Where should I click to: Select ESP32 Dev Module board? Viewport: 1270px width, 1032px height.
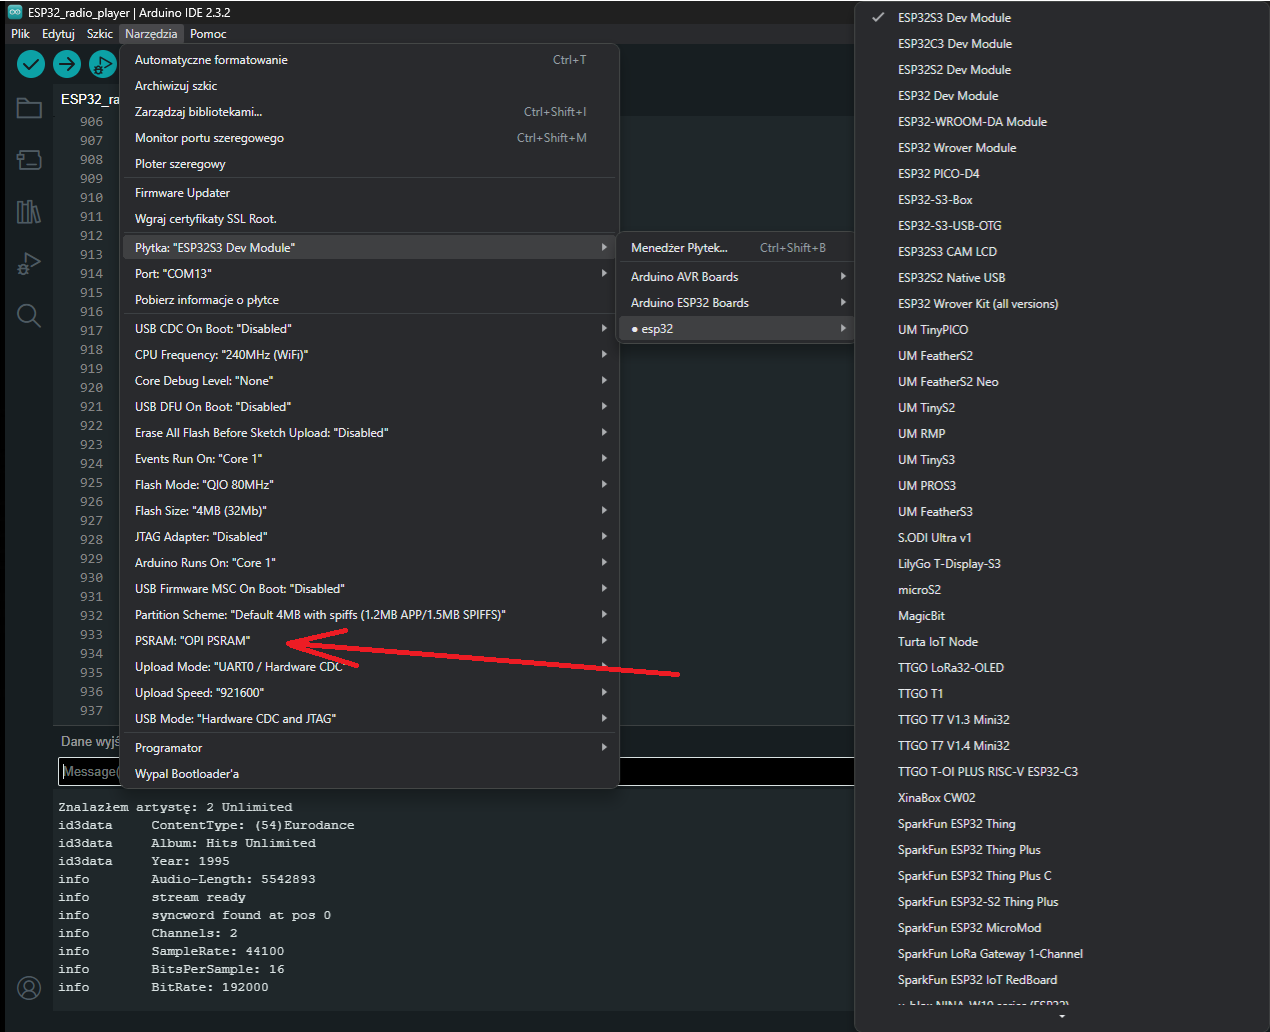click(x=1062, y=96)
